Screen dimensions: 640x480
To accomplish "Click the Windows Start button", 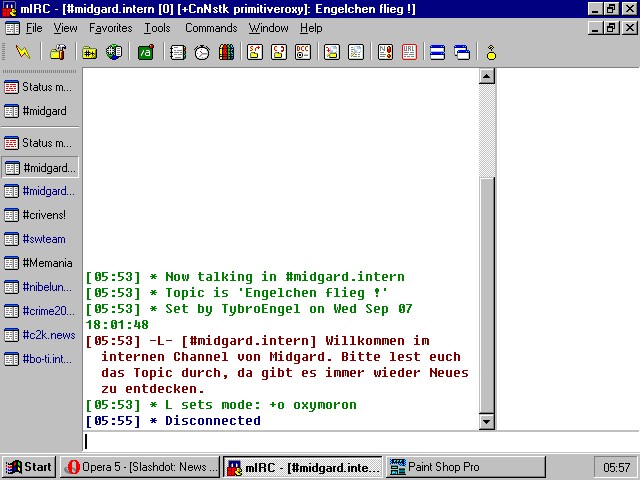I will point(29,467).
